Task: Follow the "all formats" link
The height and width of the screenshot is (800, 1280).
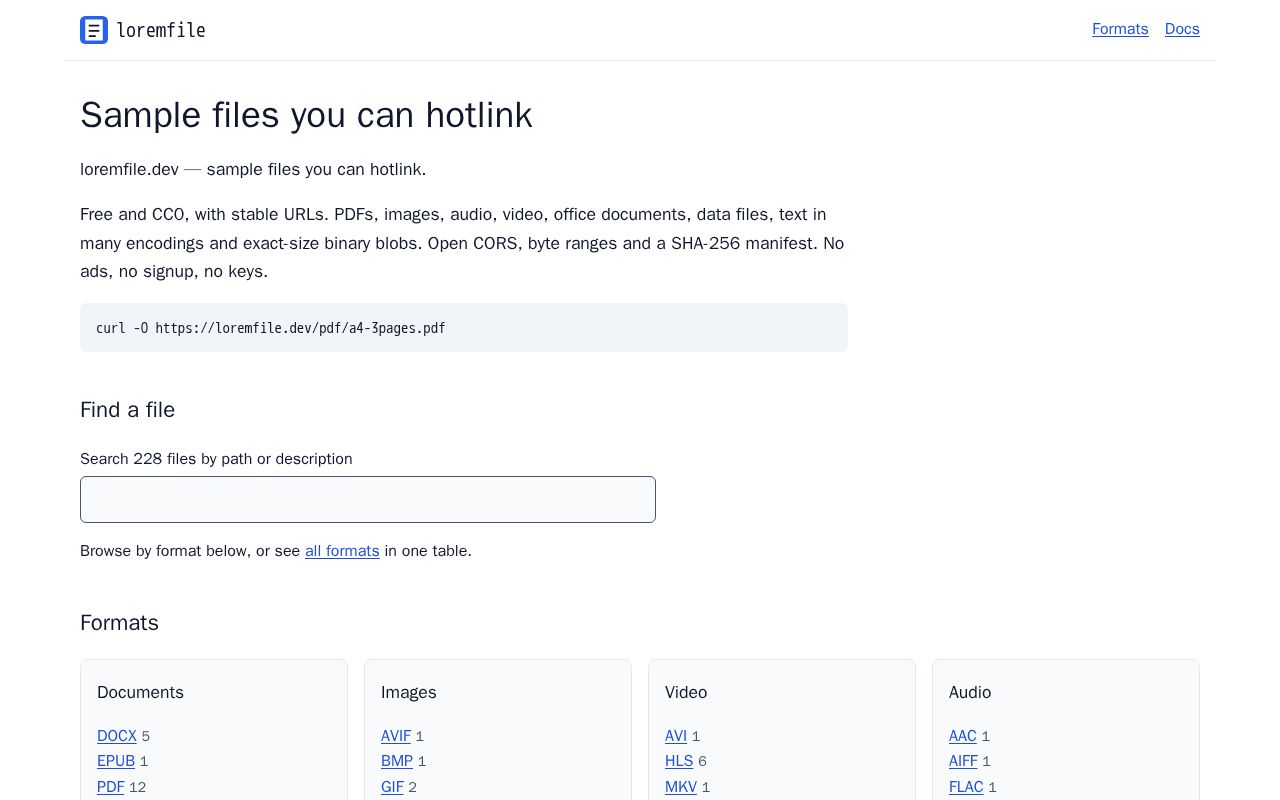Action: point(342,551)
